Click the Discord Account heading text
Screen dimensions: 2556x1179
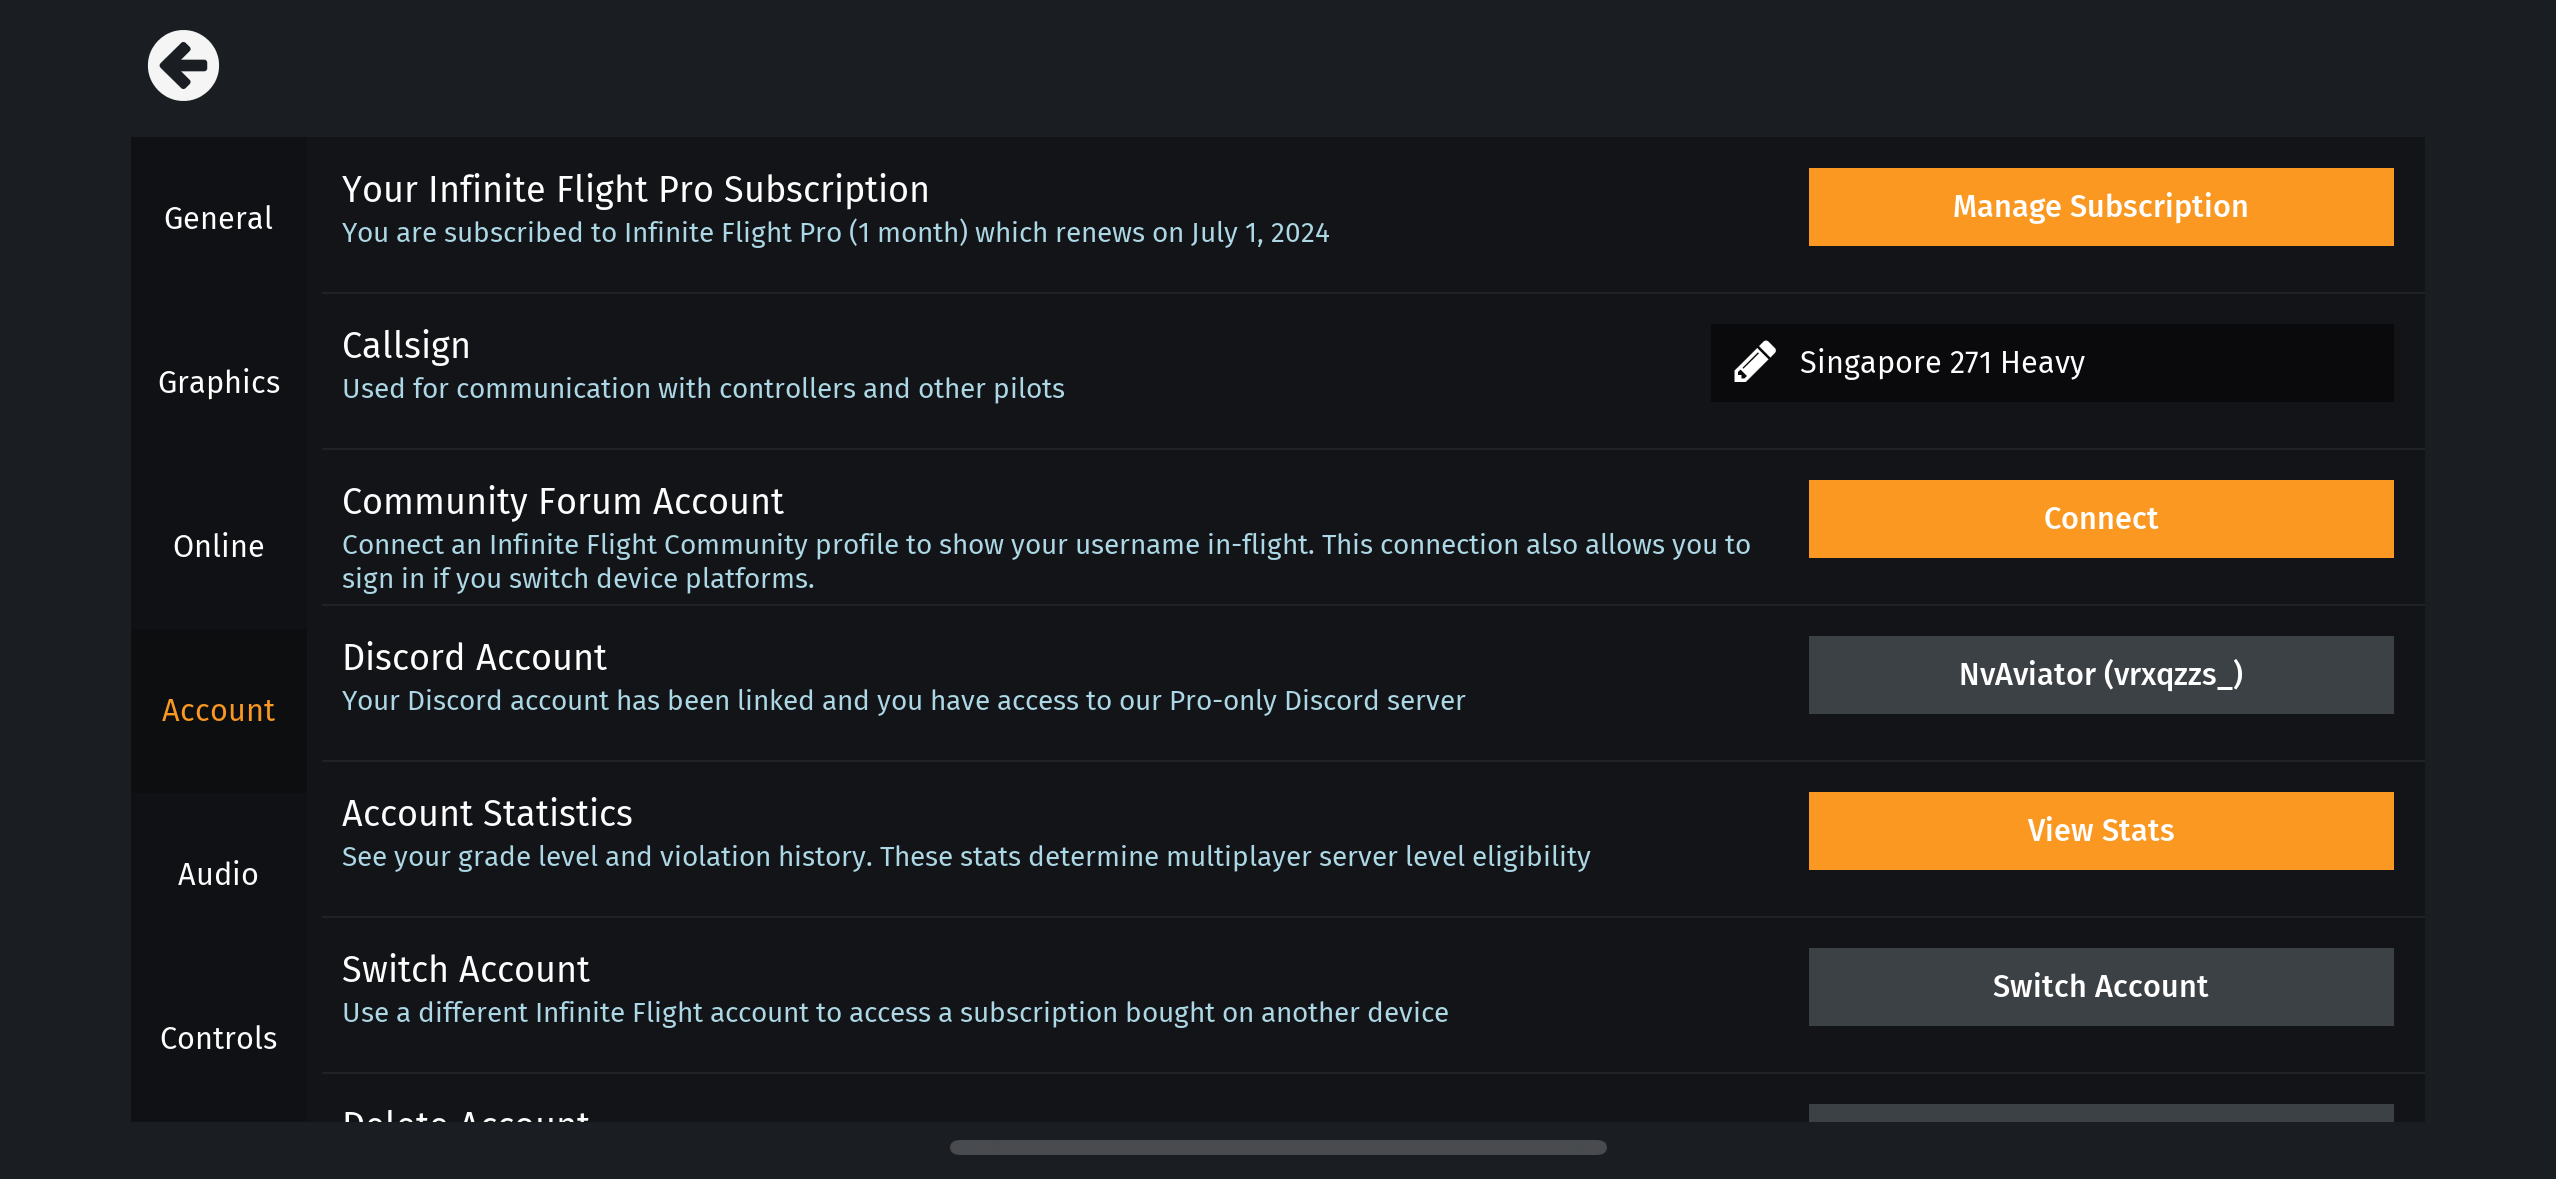tap(474, 657)
